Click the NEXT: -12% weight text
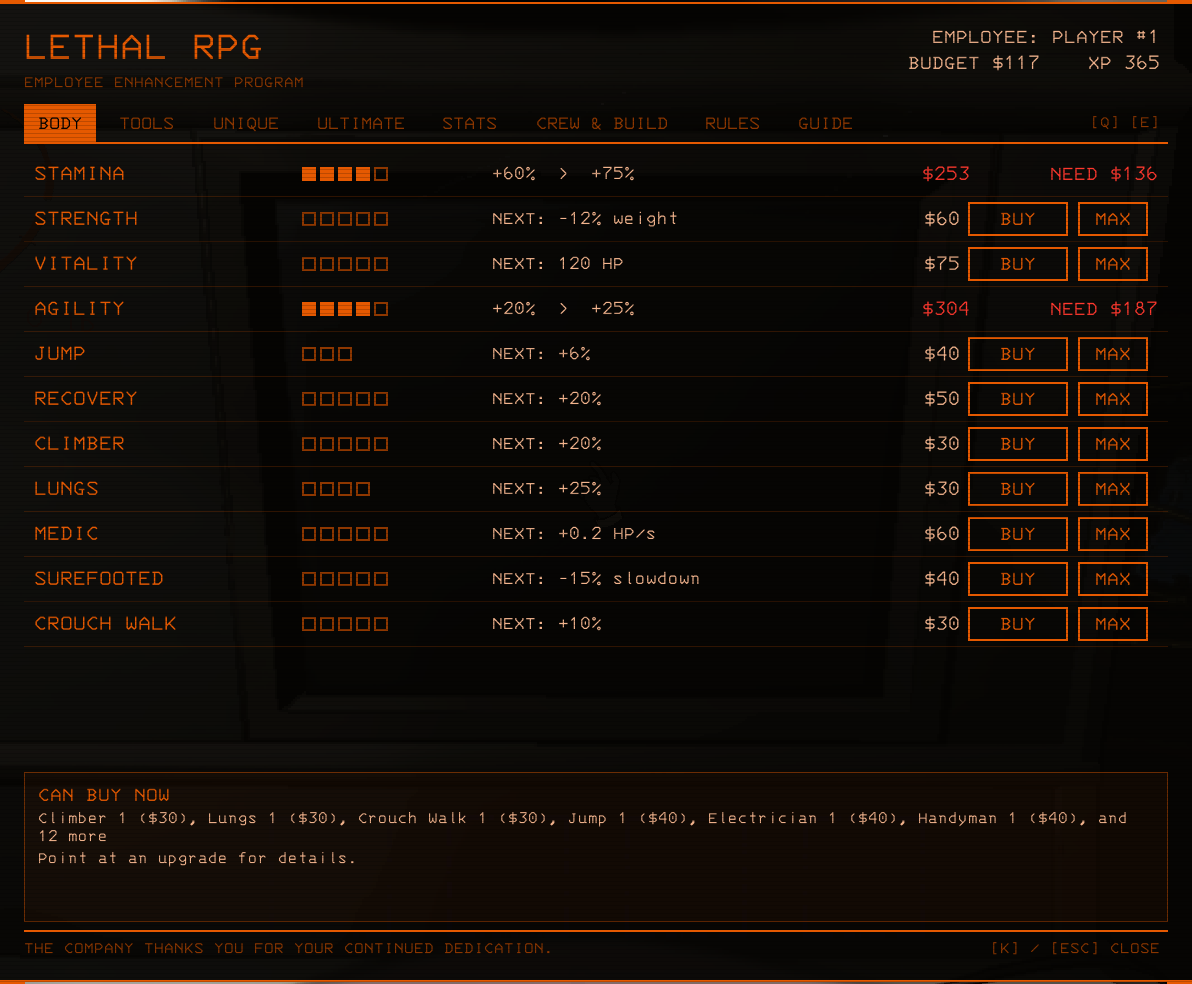The image size is (1192, 984). click(x=584, y=219)
